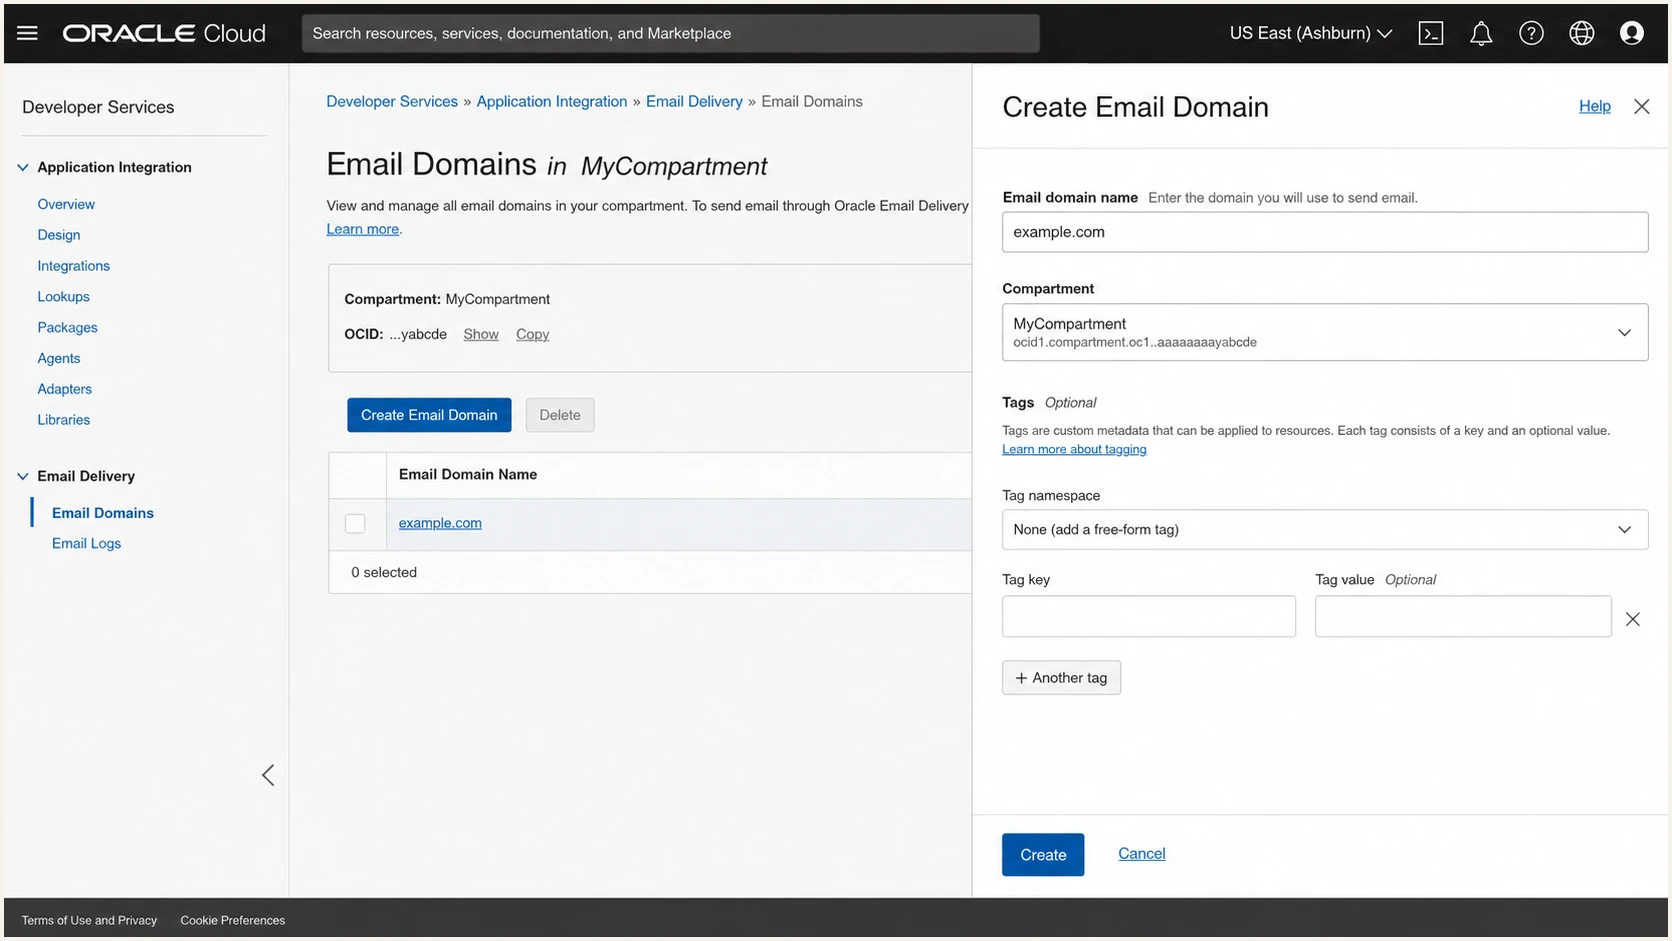Image resolution: width=1672 pixels, height=941 pixels.
Task: Open Cloud Shell developer tools icon
Action: pyautogui.click(x=1431, y=33)
